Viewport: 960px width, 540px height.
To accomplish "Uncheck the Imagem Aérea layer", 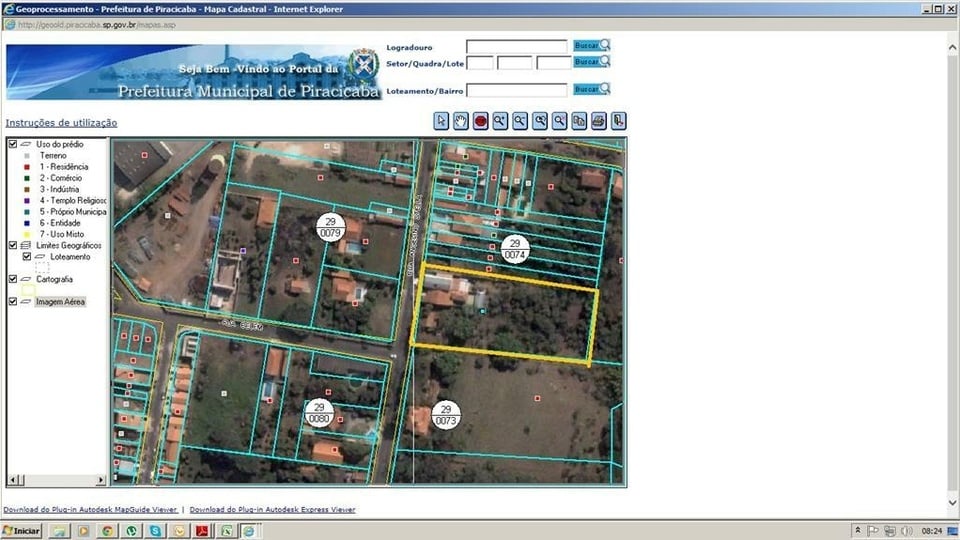I will (13, 301).
